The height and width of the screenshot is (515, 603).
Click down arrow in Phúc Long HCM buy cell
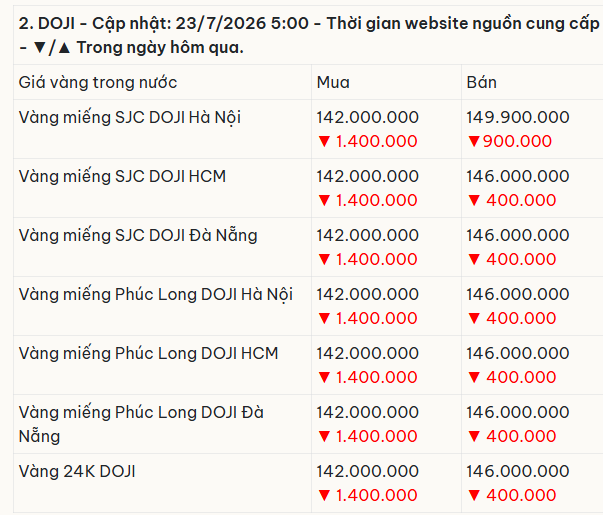(324, 377)
